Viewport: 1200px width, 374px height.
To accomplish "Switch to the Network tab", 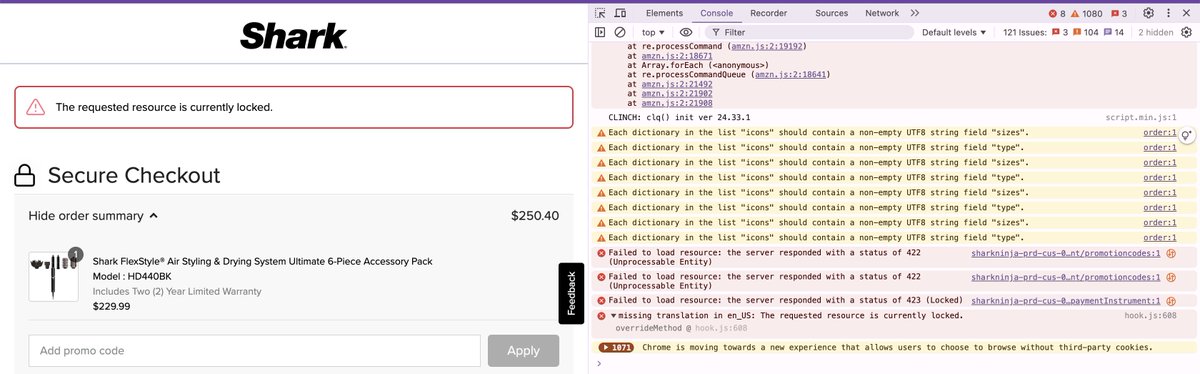I will pyautogui.click(x=882, y=13).
